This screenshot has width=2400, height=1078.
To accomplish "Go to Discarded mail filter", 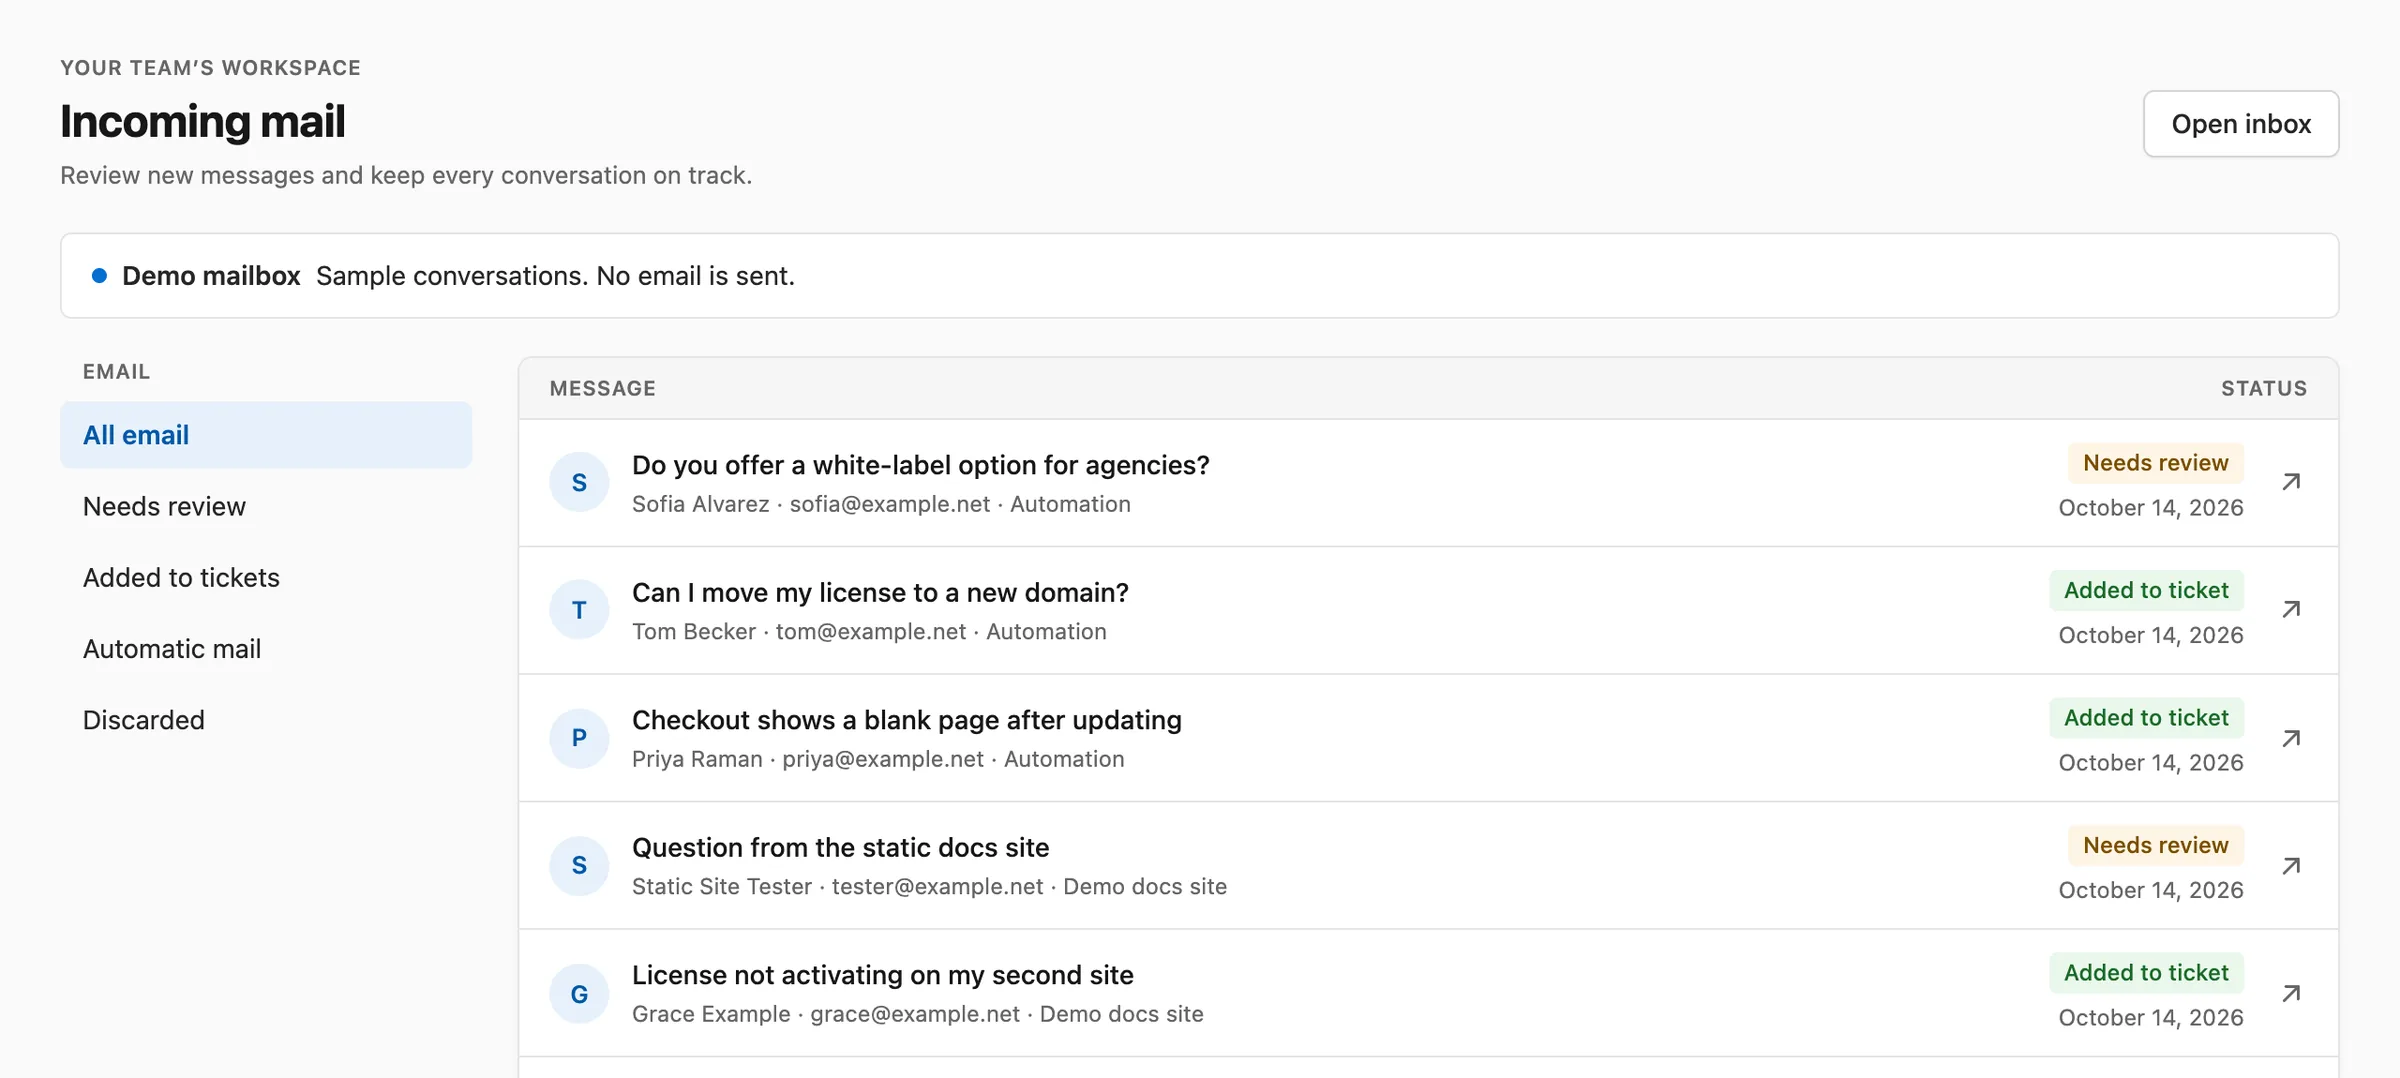I will click(x=266, y=720).
